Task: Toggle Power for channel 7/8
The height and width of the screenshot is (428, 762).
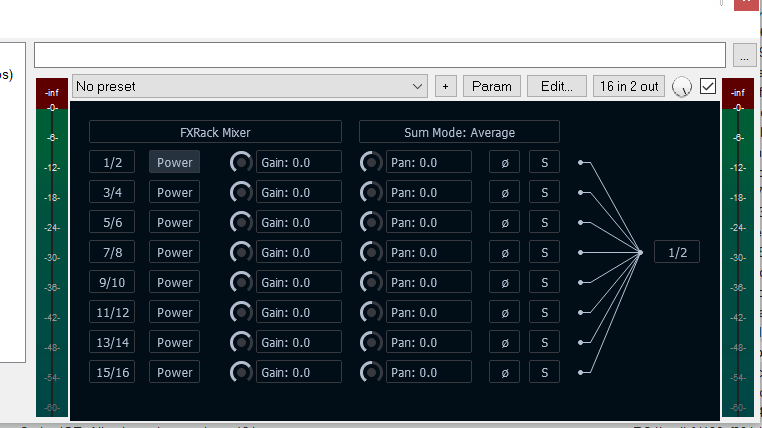Action: tap(174, 253)
